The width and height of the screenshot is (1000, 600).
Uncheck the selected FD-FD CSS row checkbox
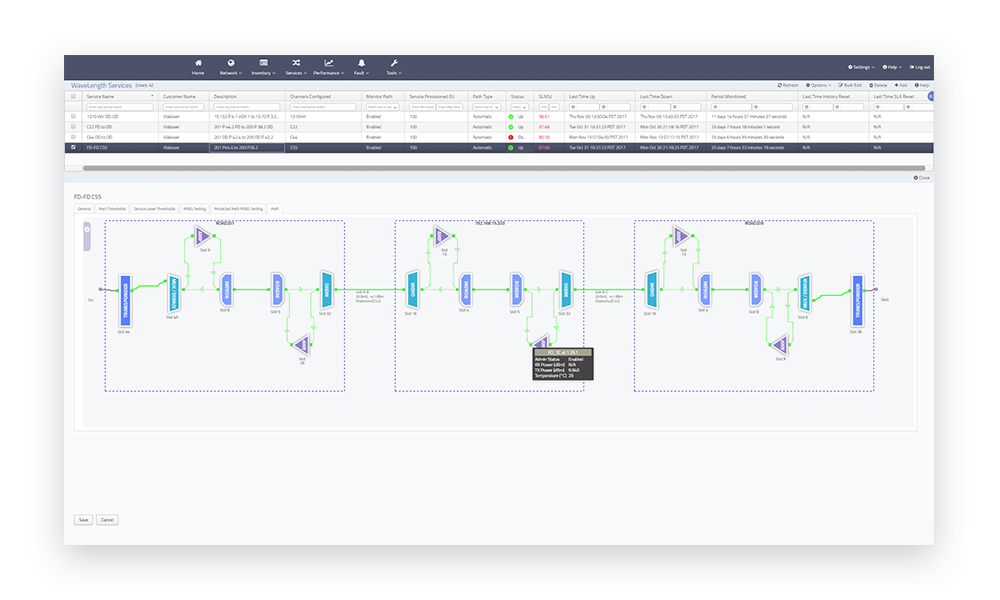pyautogui.click(x=73, y=147)
